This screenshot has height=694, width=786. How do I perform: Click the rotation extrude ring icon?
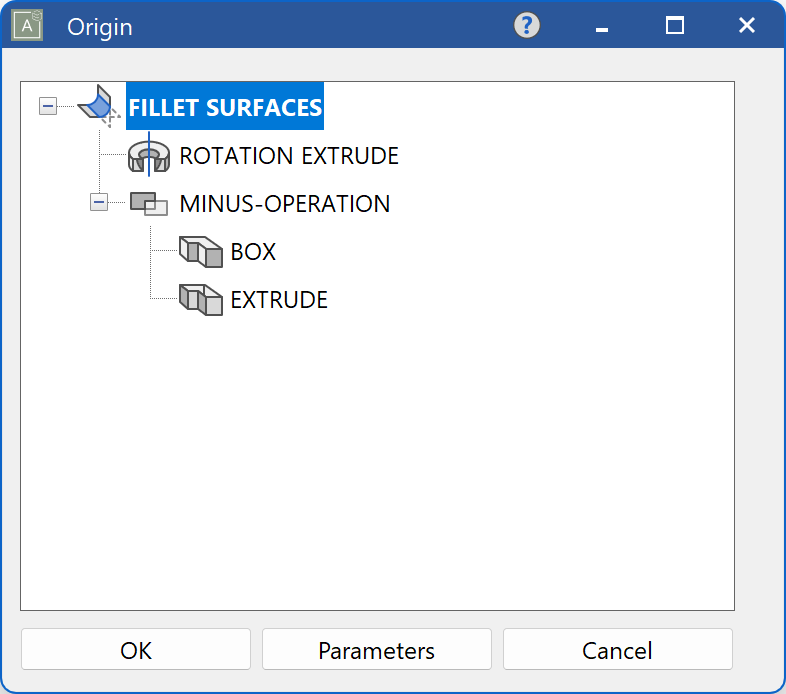[149, 156]
